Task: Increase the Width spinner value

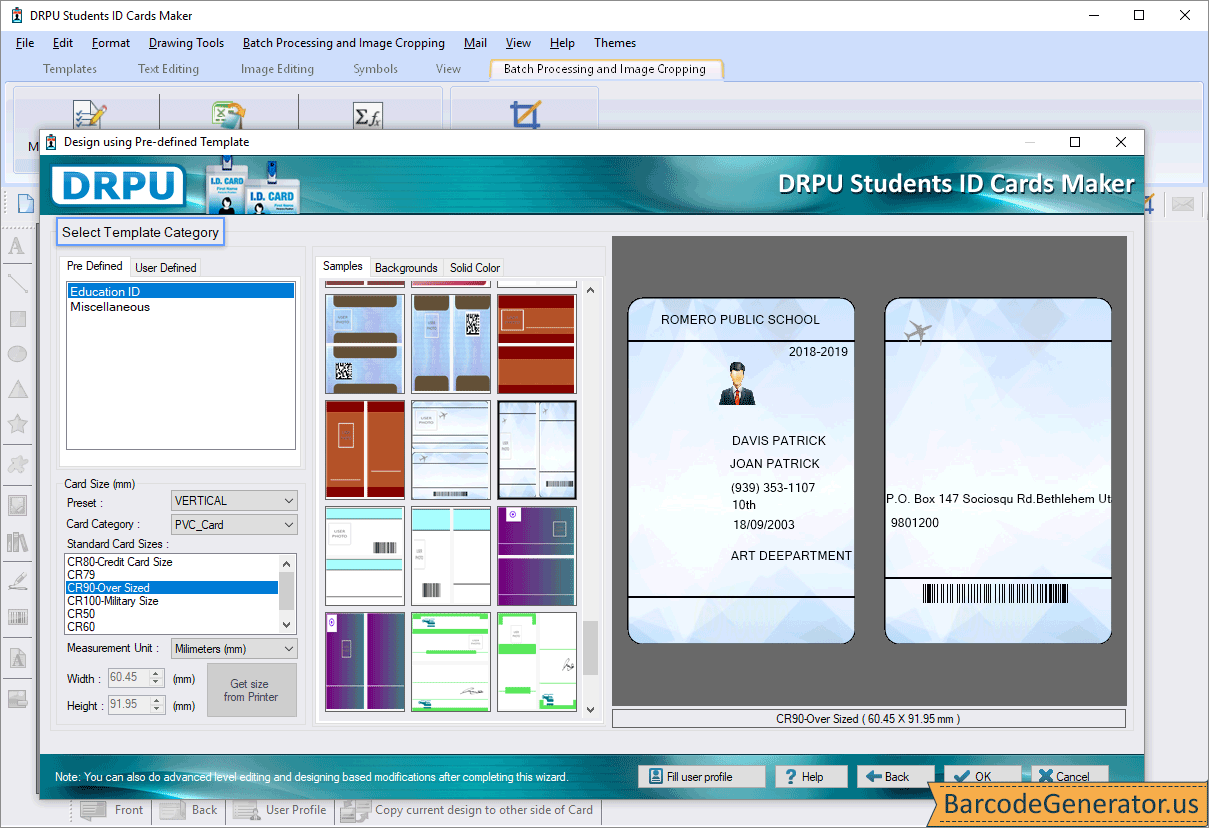Action: (156, 674)
